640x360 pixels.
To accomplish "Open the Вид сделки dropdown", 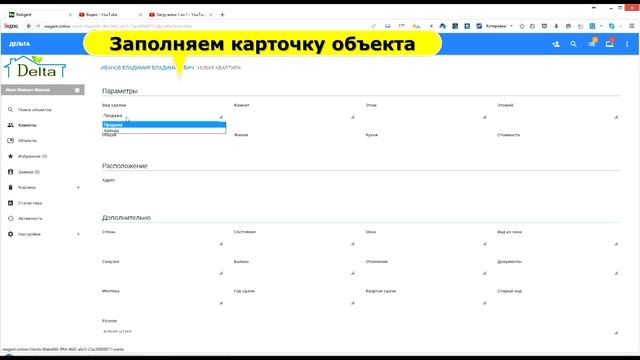I will click(x=163, y=116).
